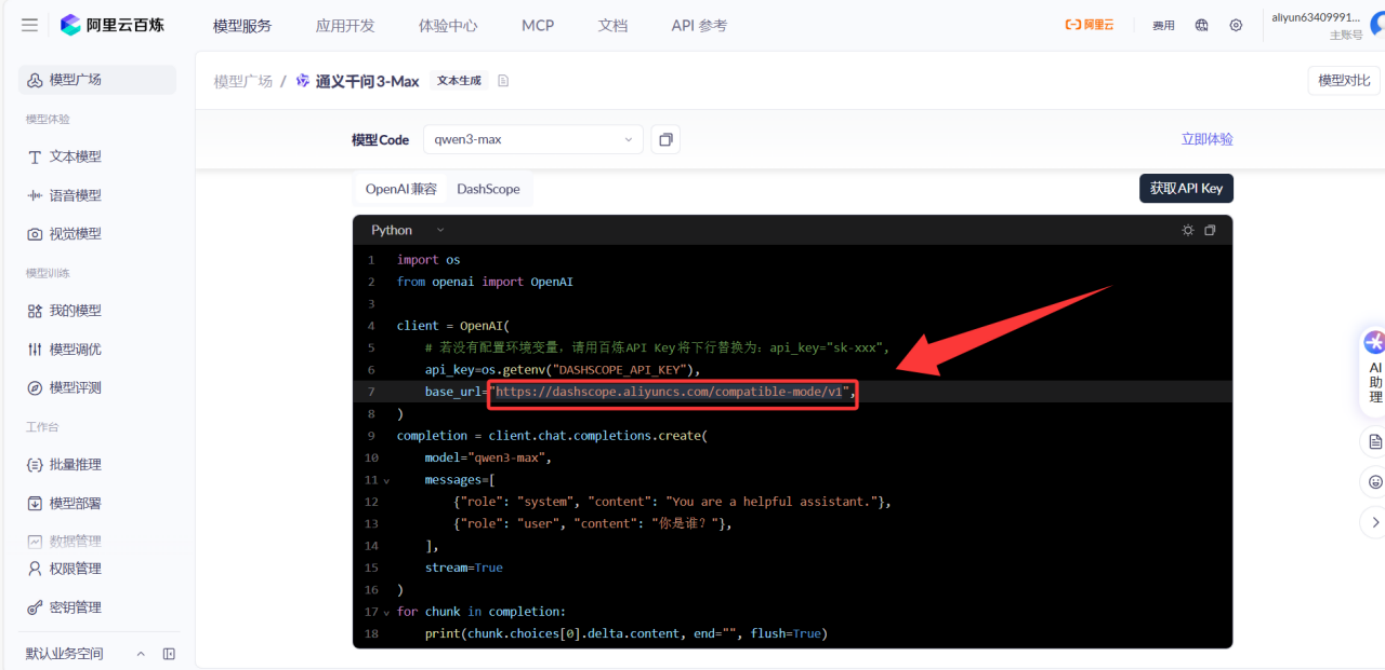Click the 获取API Key button
Viewport: 1385px width, 670px height.
(x=1186, y=189)
